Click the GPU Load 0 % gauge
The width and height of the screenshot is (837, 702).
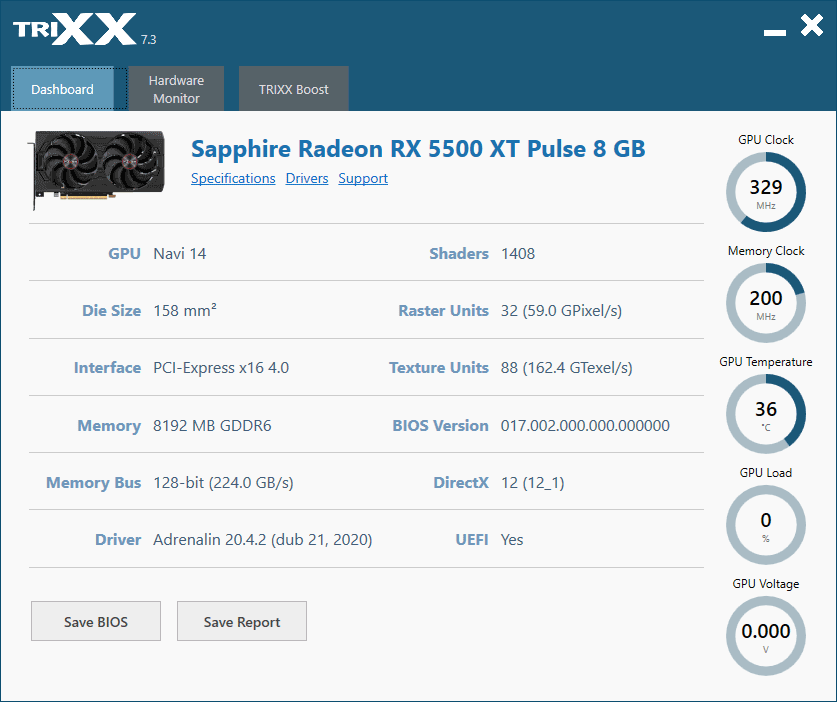(766, 525)
